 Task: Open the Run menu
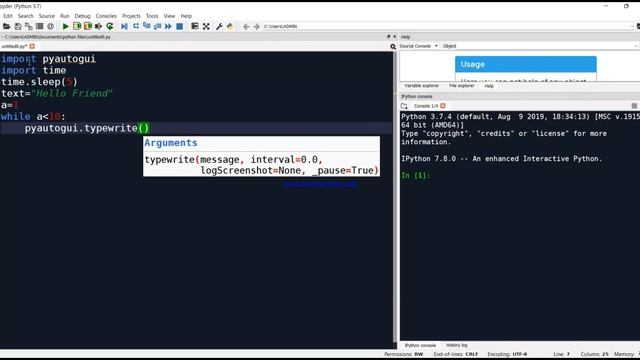pos(64,16)
